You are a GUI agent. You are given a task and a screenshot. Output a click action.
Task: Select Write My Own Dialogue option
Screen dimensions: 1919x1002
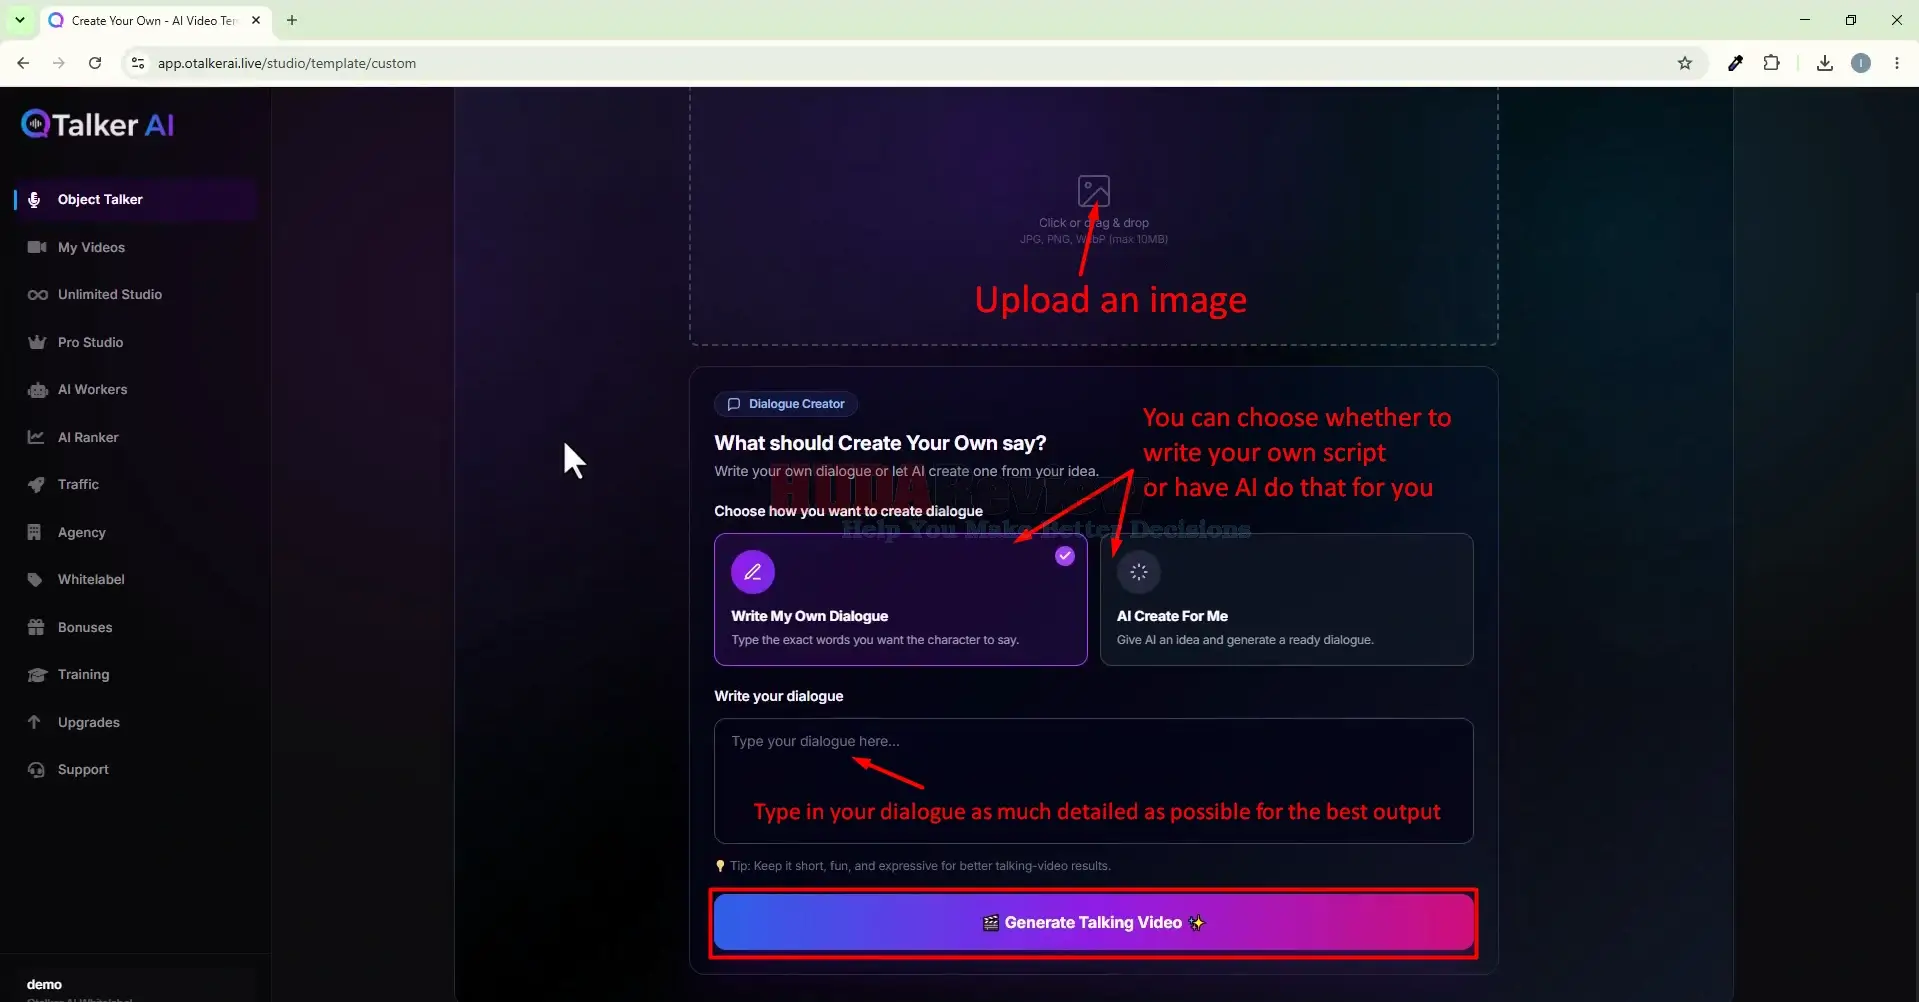tap(900, 599)
